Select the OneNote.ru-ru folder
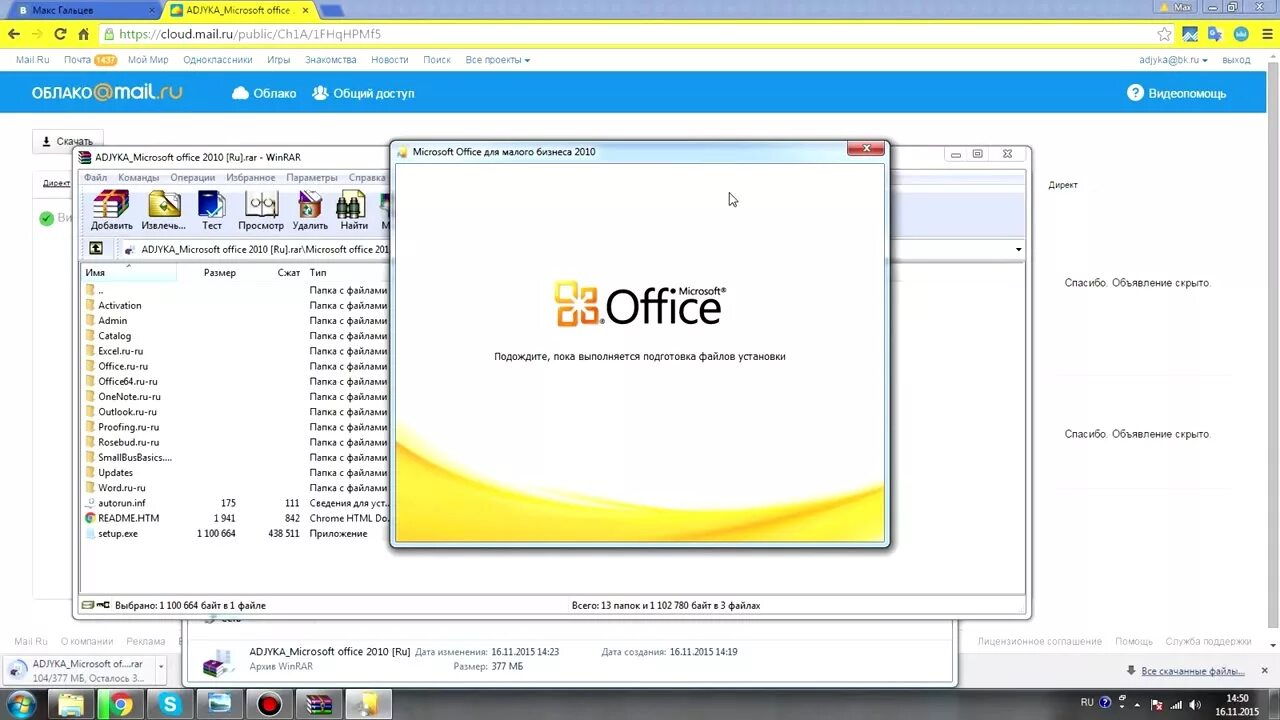Screen dimensions: 1280x720 129,397
